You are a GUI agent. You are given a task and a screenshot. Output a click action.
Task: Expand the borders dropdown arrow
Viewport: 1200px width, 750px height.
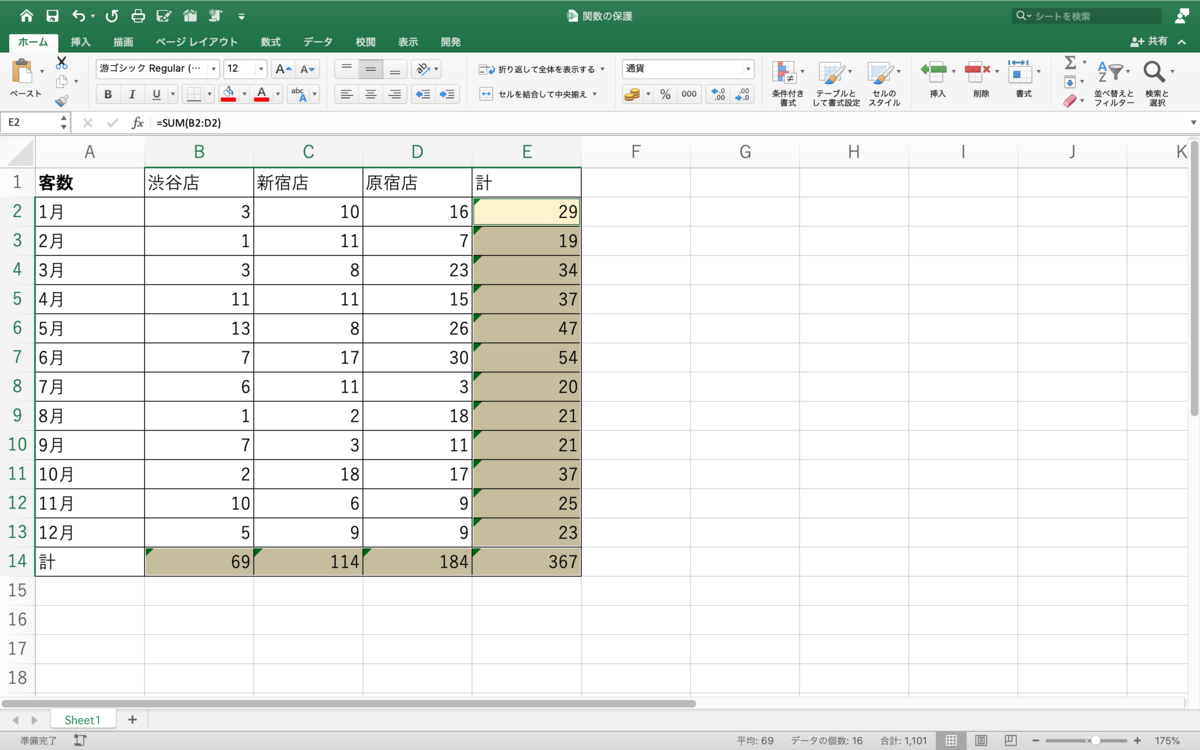coord(210,94)
